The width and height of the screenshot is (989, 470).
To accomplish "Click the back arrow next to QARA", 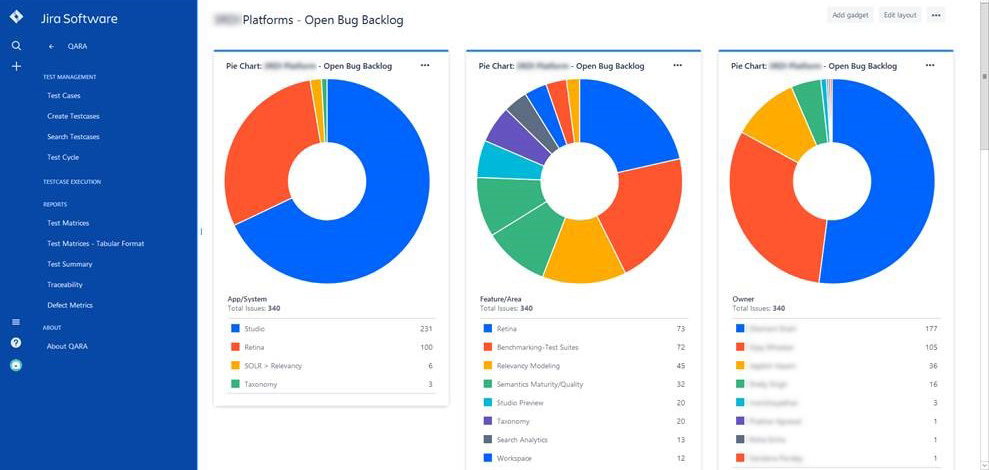I will [52, 47].
